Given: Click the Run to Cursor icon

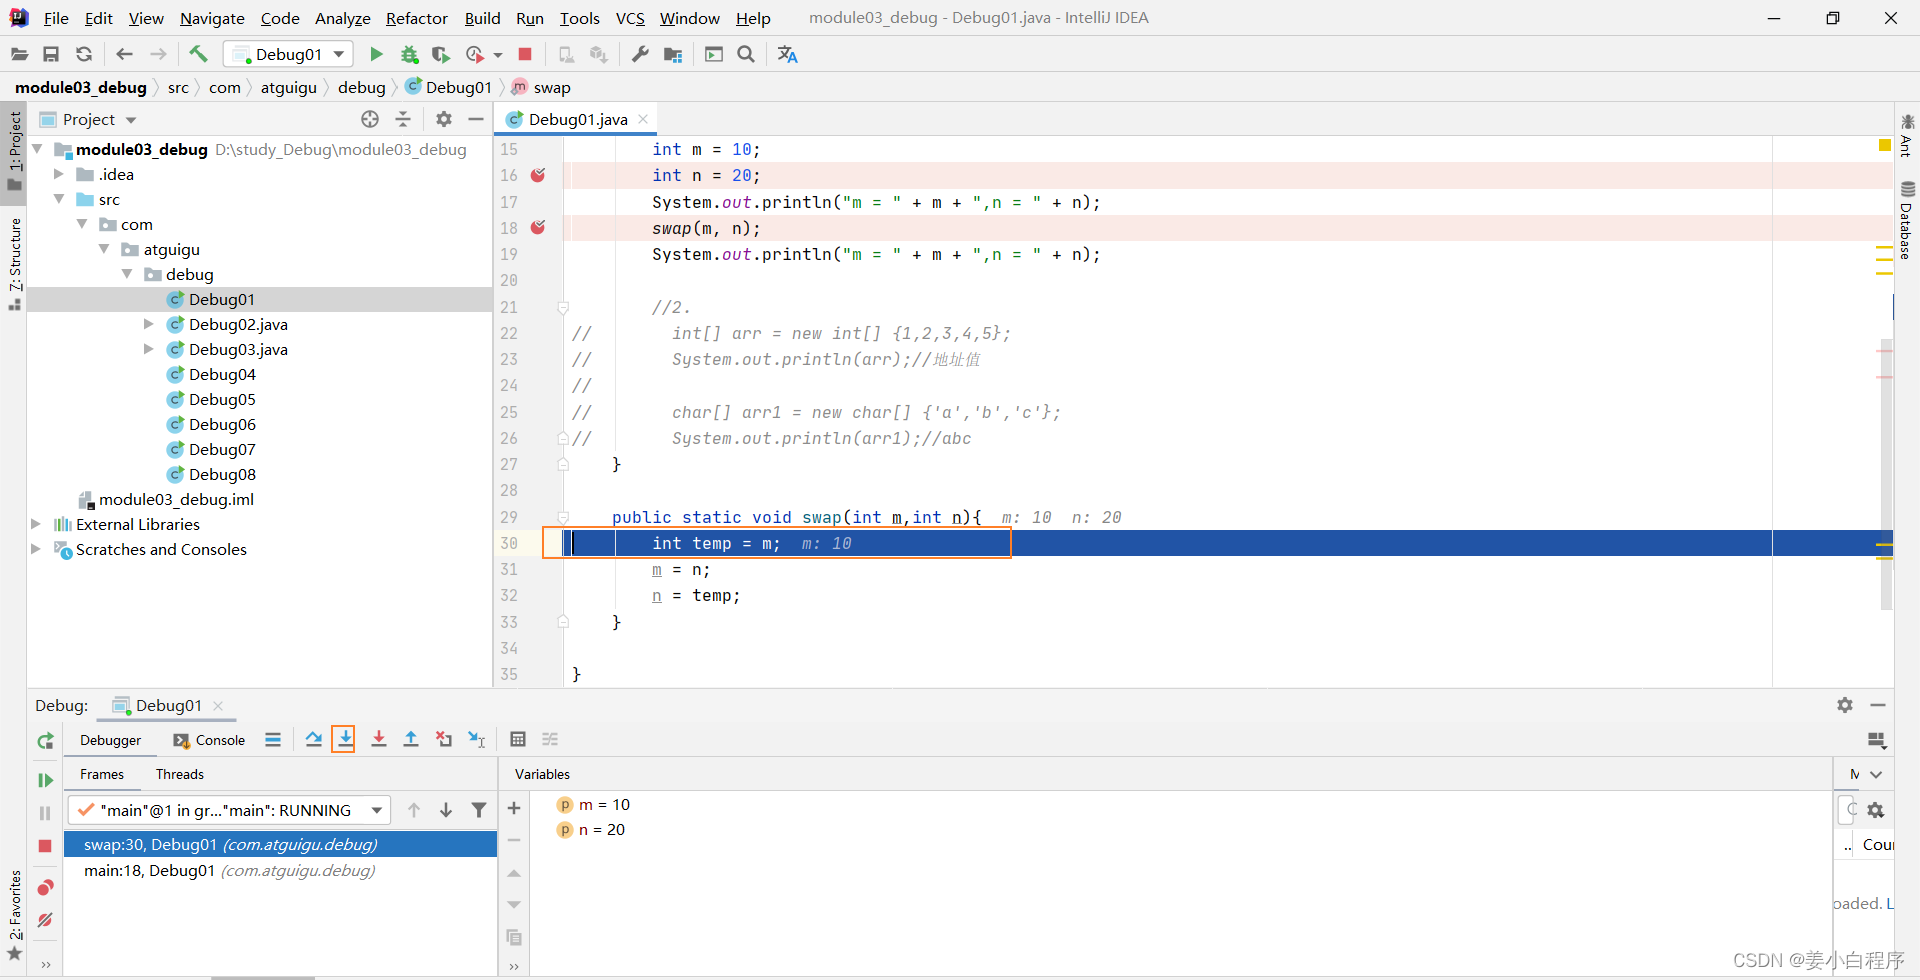Looking at the screenshot, I should point(477,739).
